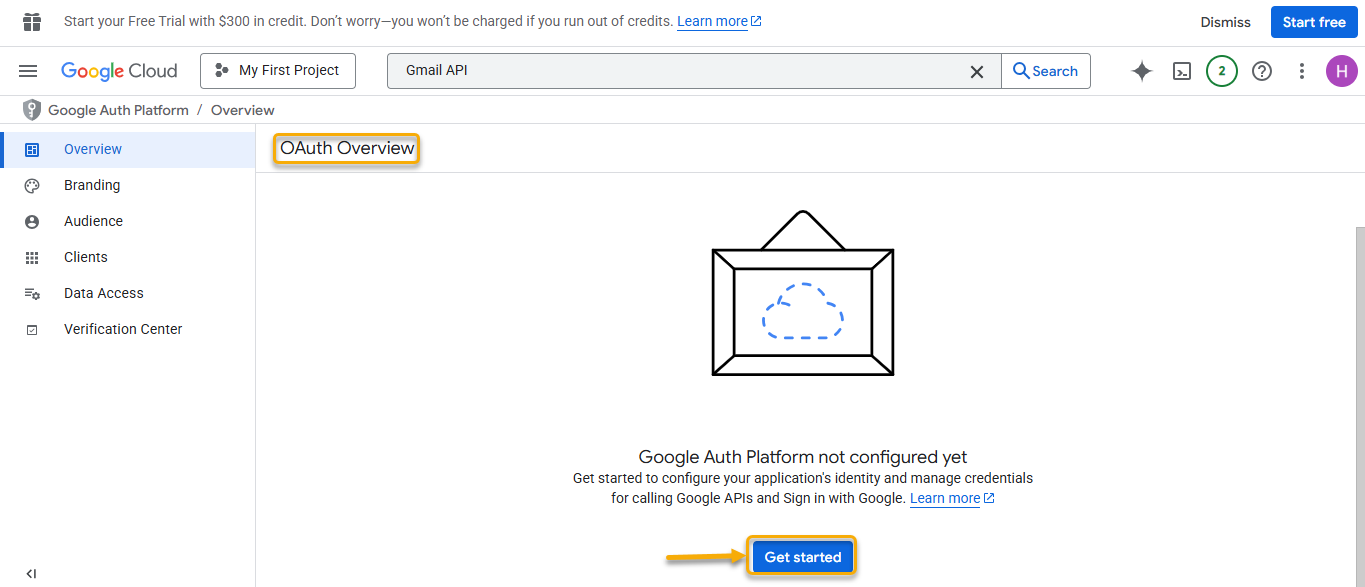
Task: Select Branding in the sidebar
Action: [x=92, y=185]
